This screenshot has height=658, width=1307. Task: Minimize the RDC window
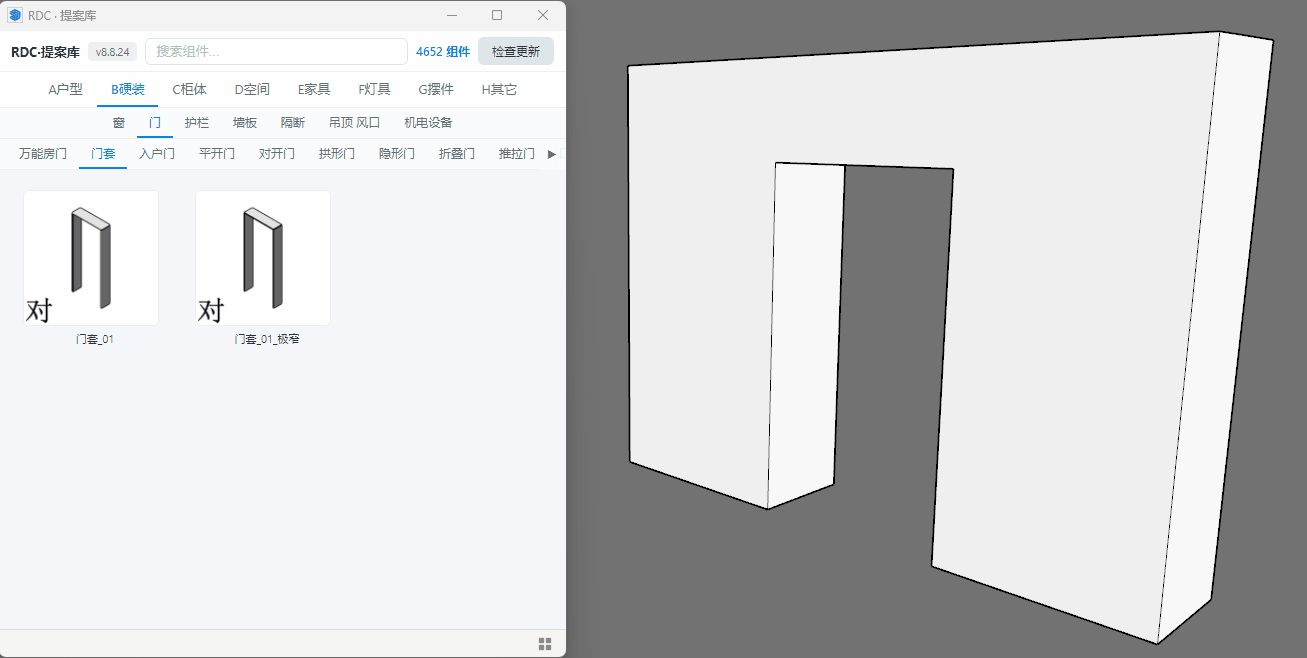(452, 15)
